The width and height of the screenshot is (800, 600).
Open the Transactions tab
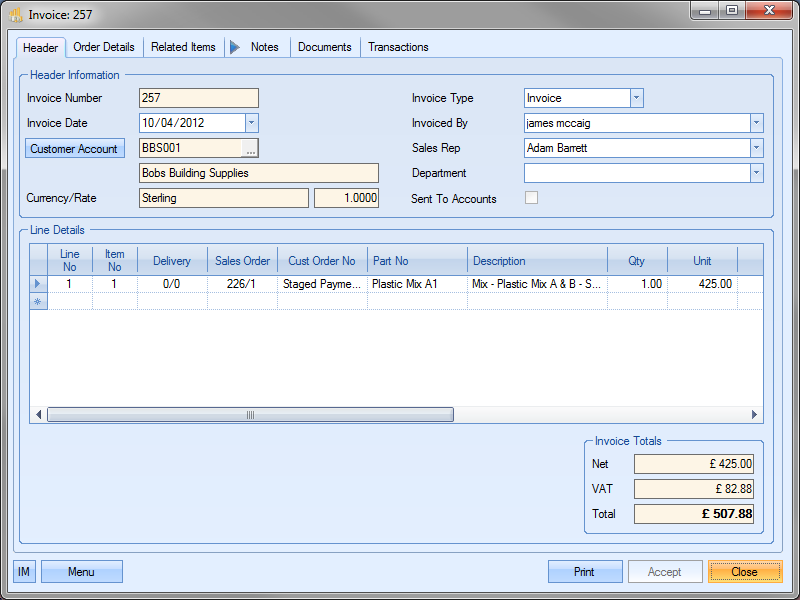tap(398, 47)
